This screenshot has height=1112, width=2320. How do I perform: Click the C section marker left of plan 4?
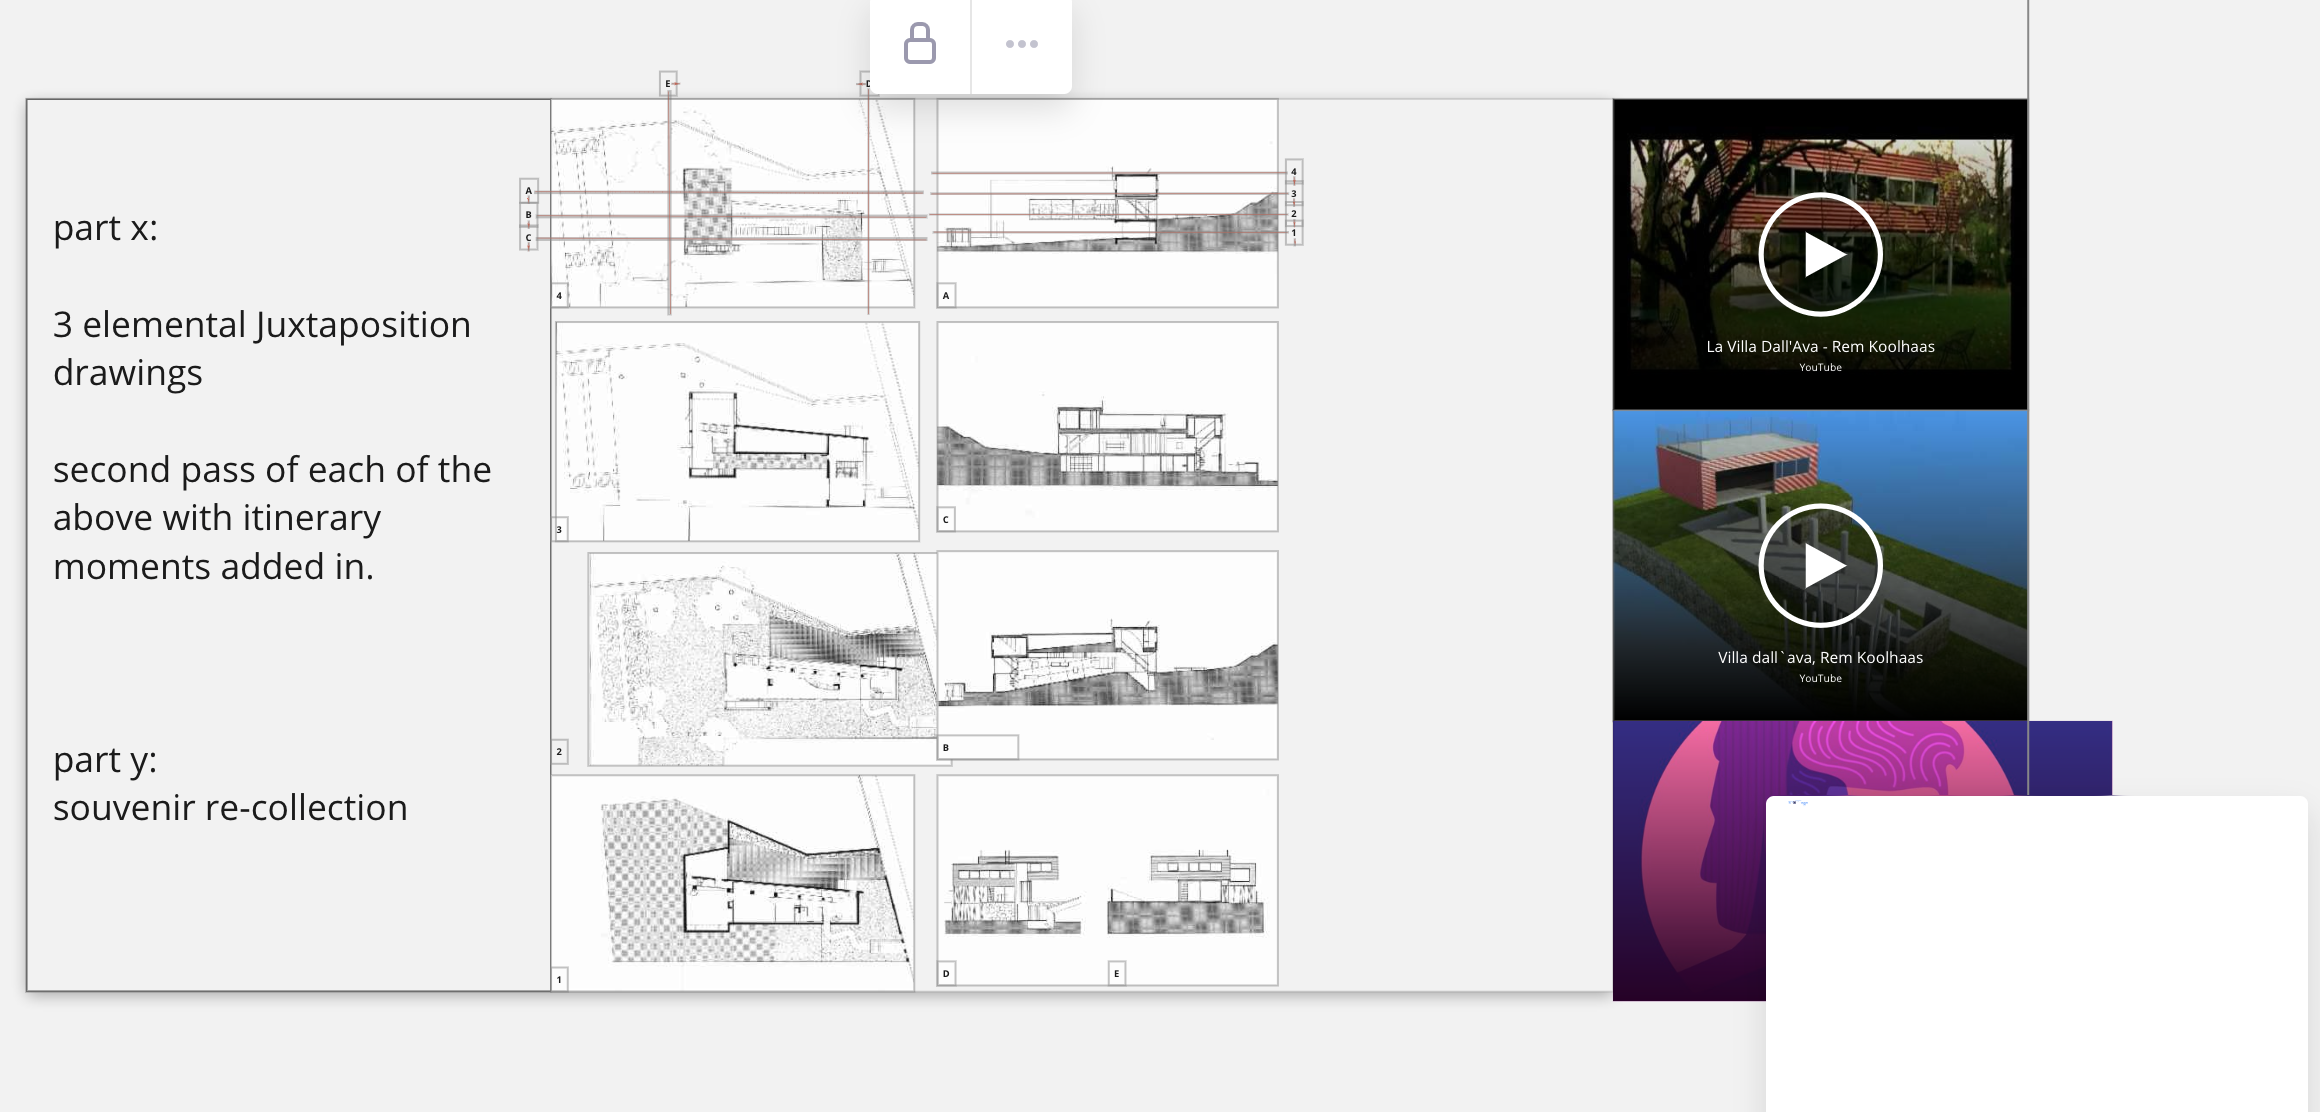529,238
